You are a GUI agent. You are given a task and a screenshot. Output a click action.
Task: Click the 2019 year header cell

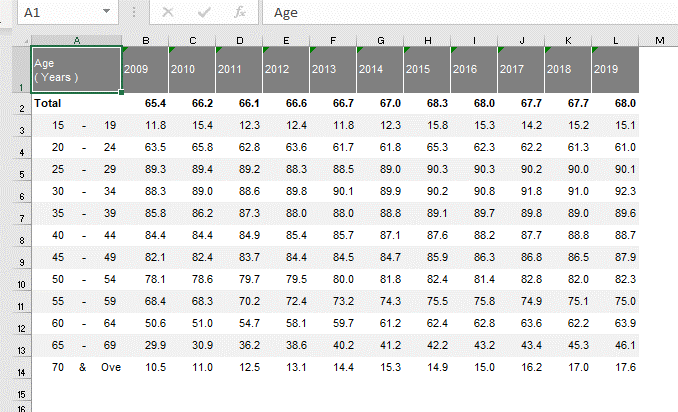(615, 69)
